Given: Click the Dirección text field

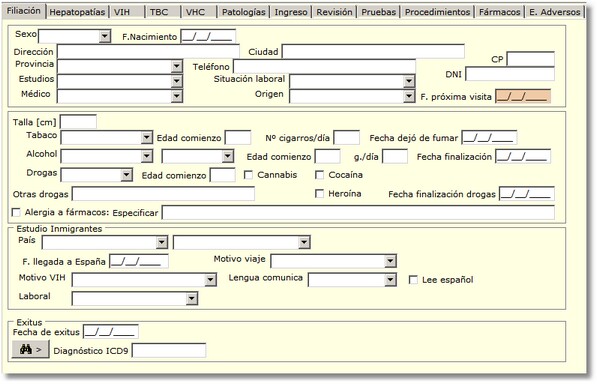Looking at the screenshot, I should [148, 51].
